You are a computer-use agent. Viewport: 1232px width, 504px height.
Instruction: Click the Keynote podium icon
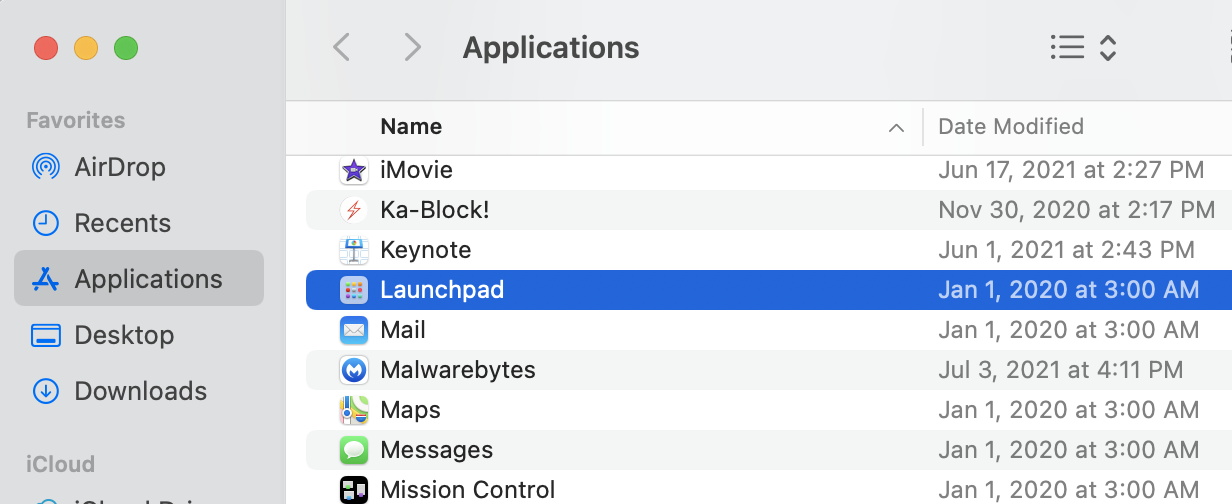(354, 250)
